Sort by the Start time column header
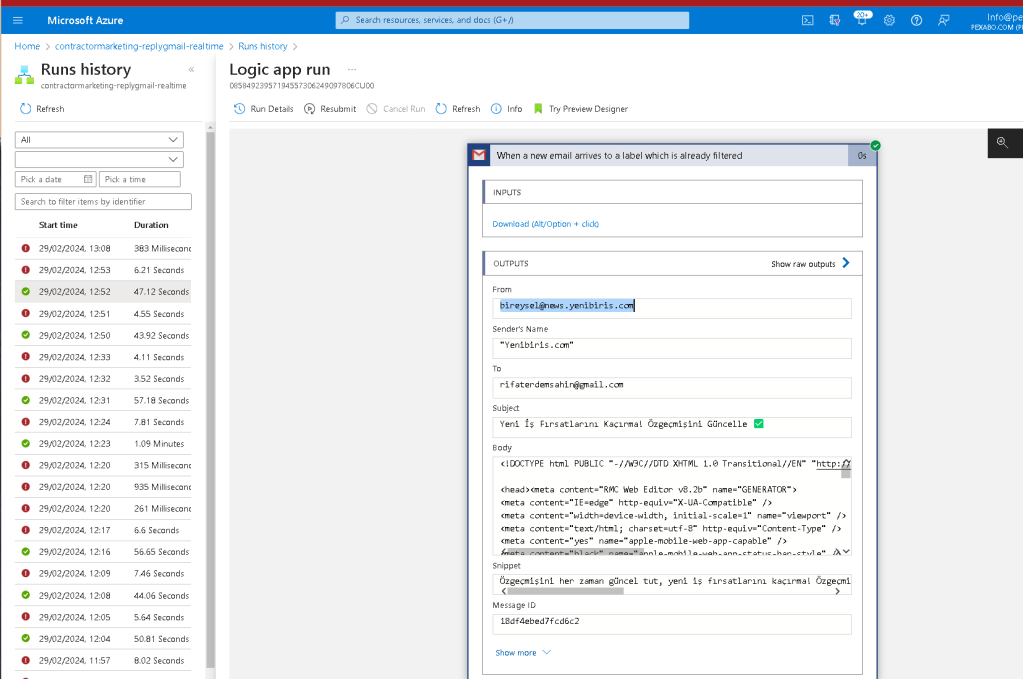The width and height of the screenshot is (1023, 679). pos(58,225)
